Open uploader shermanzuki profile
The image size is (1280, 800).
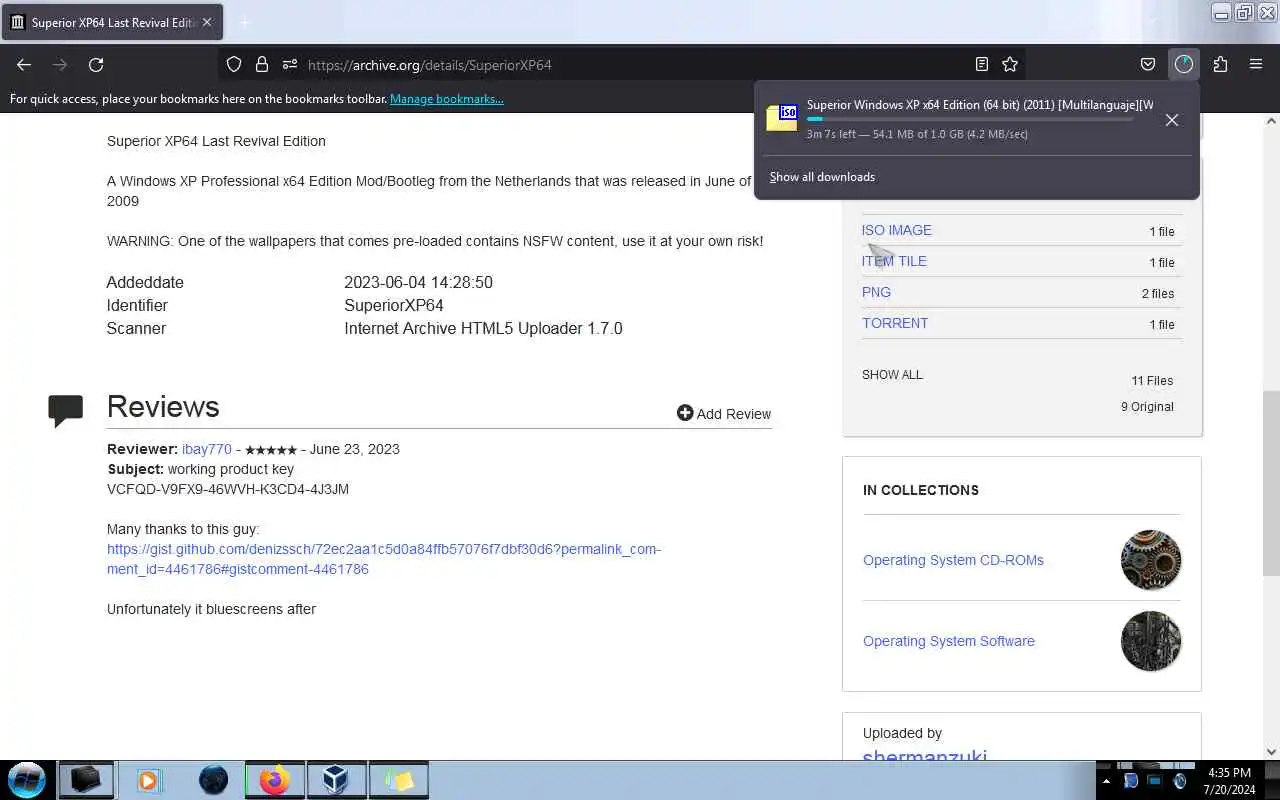pos(924,758)
